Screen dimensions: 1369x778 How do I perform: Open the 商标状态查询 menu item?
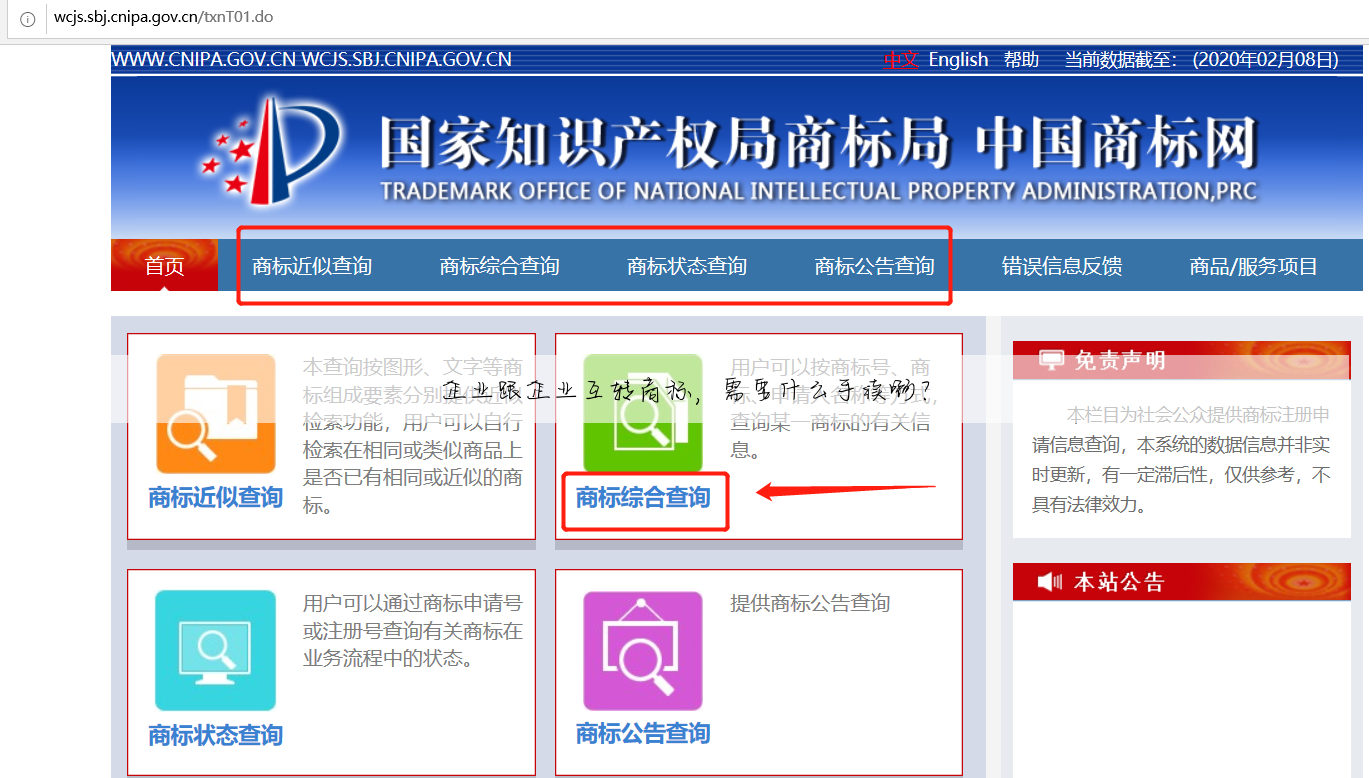tap(686, 265)
